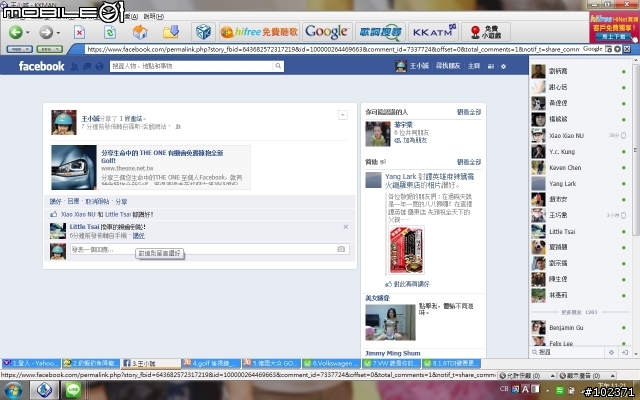
Task: Switch to the 1. Yahoo login tab
Action: tap(31, 363)
